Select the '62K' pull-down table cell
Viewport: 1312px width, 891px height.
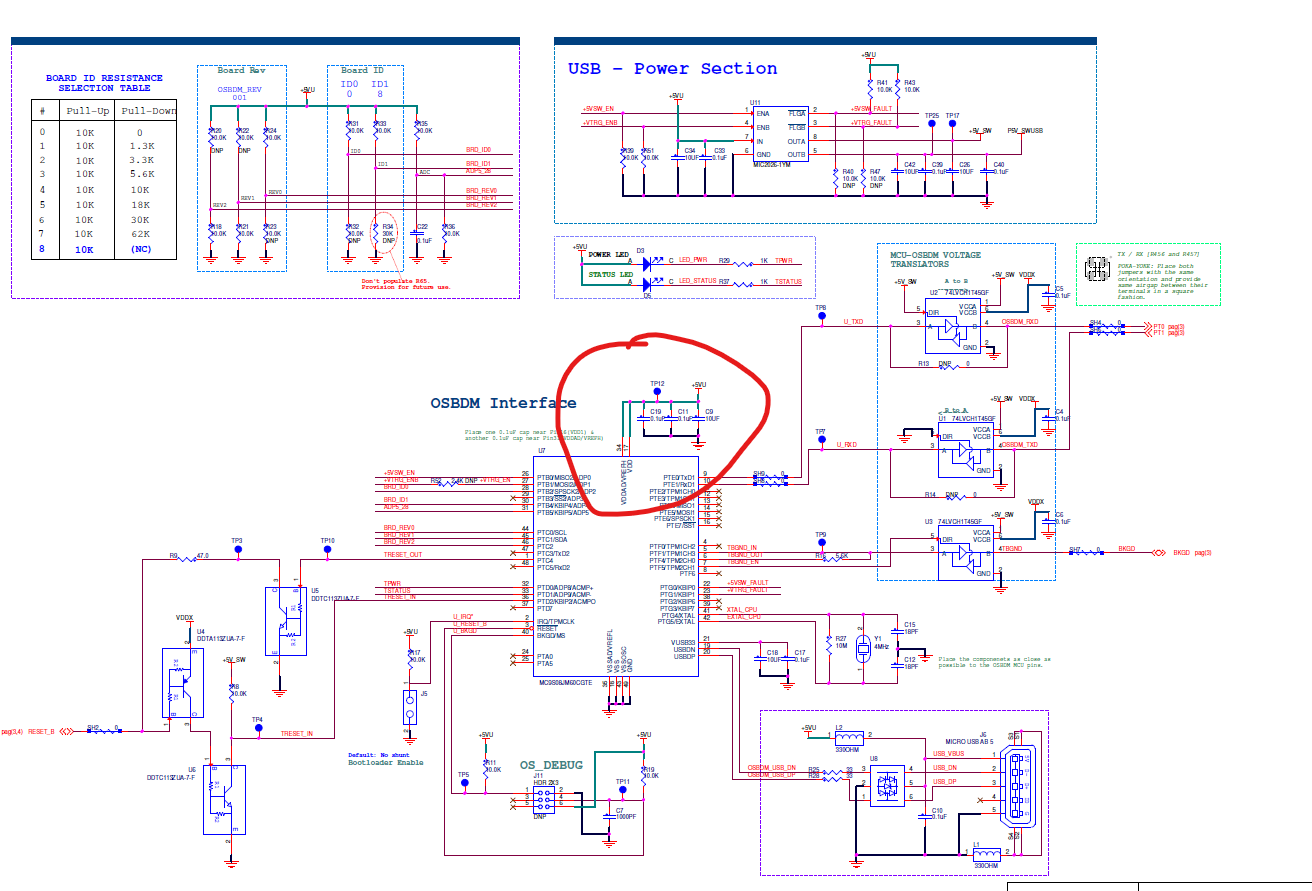point(139,234)
